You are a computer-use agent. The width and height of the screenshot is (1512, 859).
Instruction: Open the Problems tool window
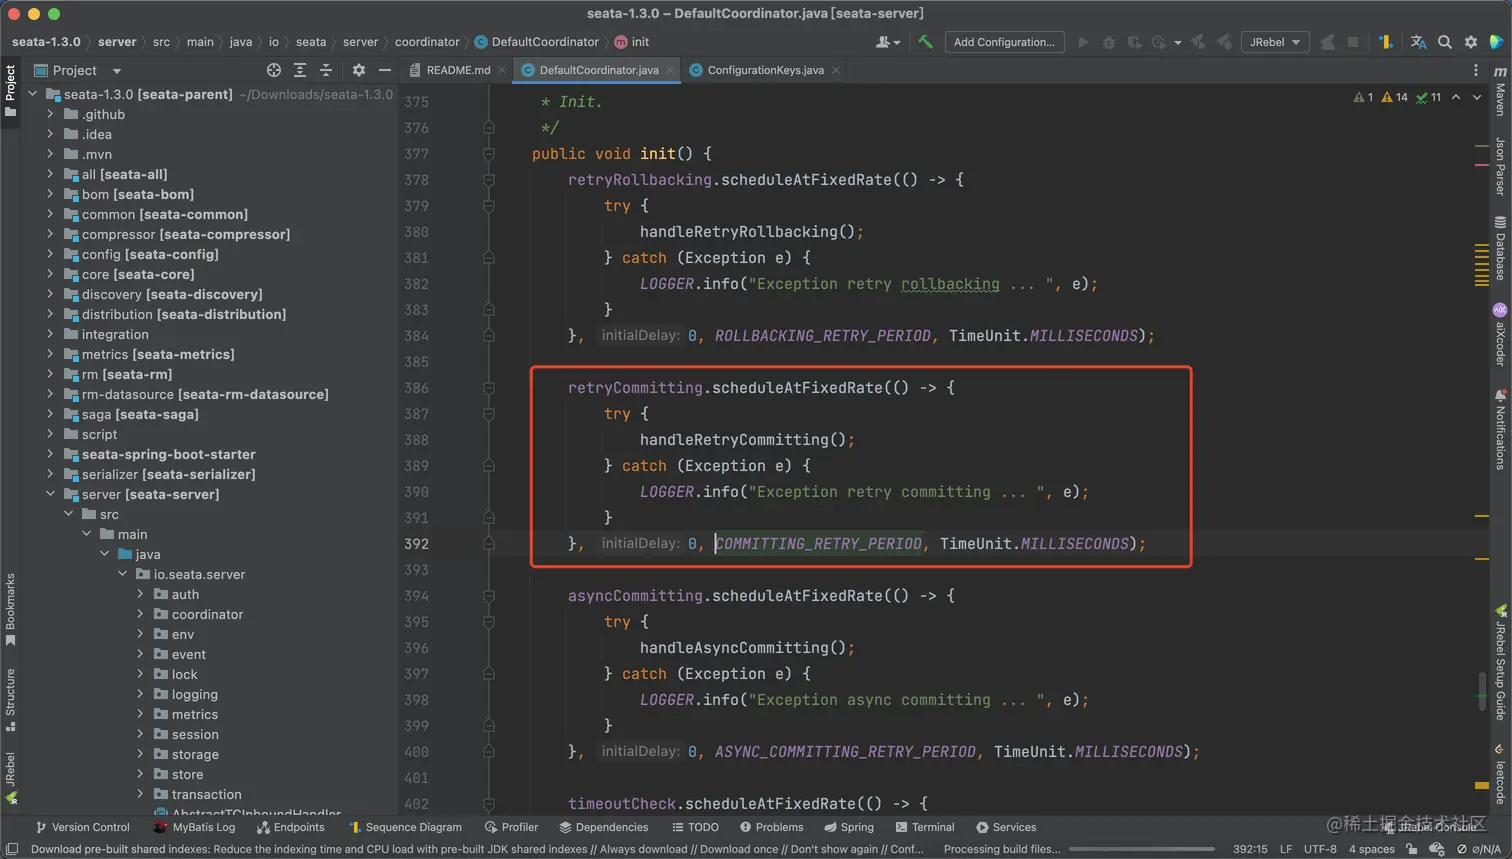point(771,827)
